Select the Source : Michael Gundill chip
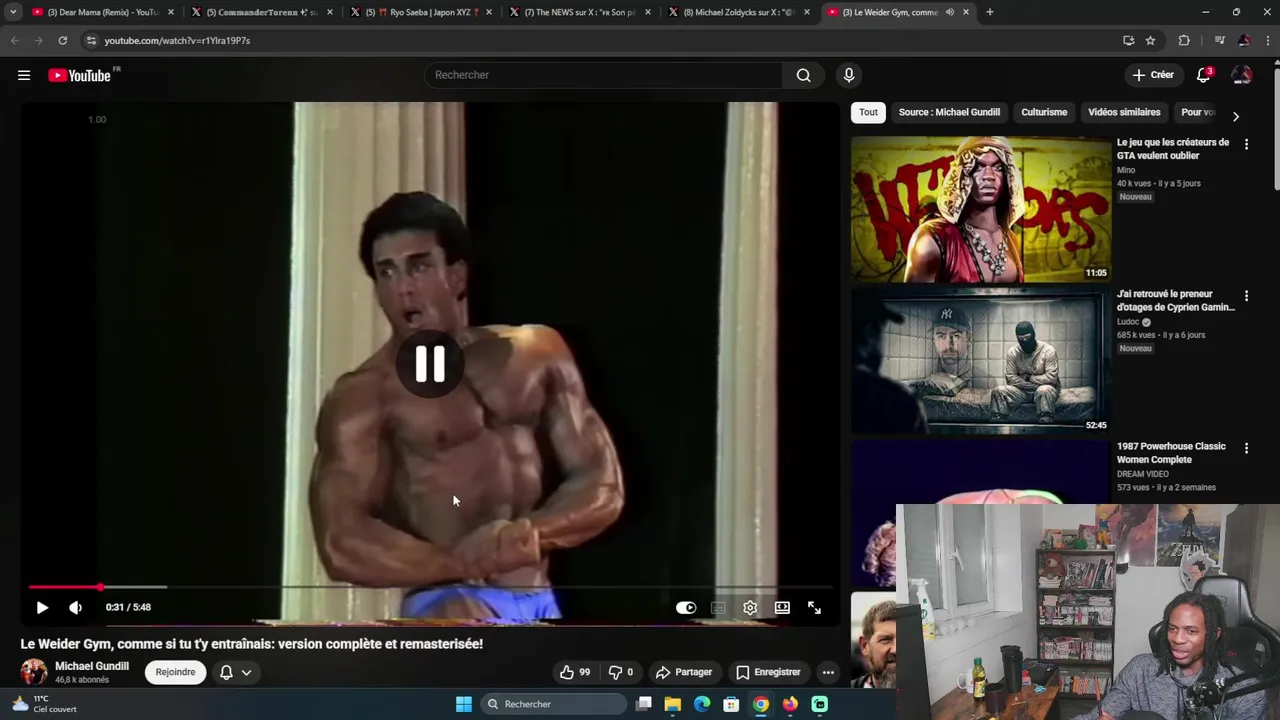 949,112
